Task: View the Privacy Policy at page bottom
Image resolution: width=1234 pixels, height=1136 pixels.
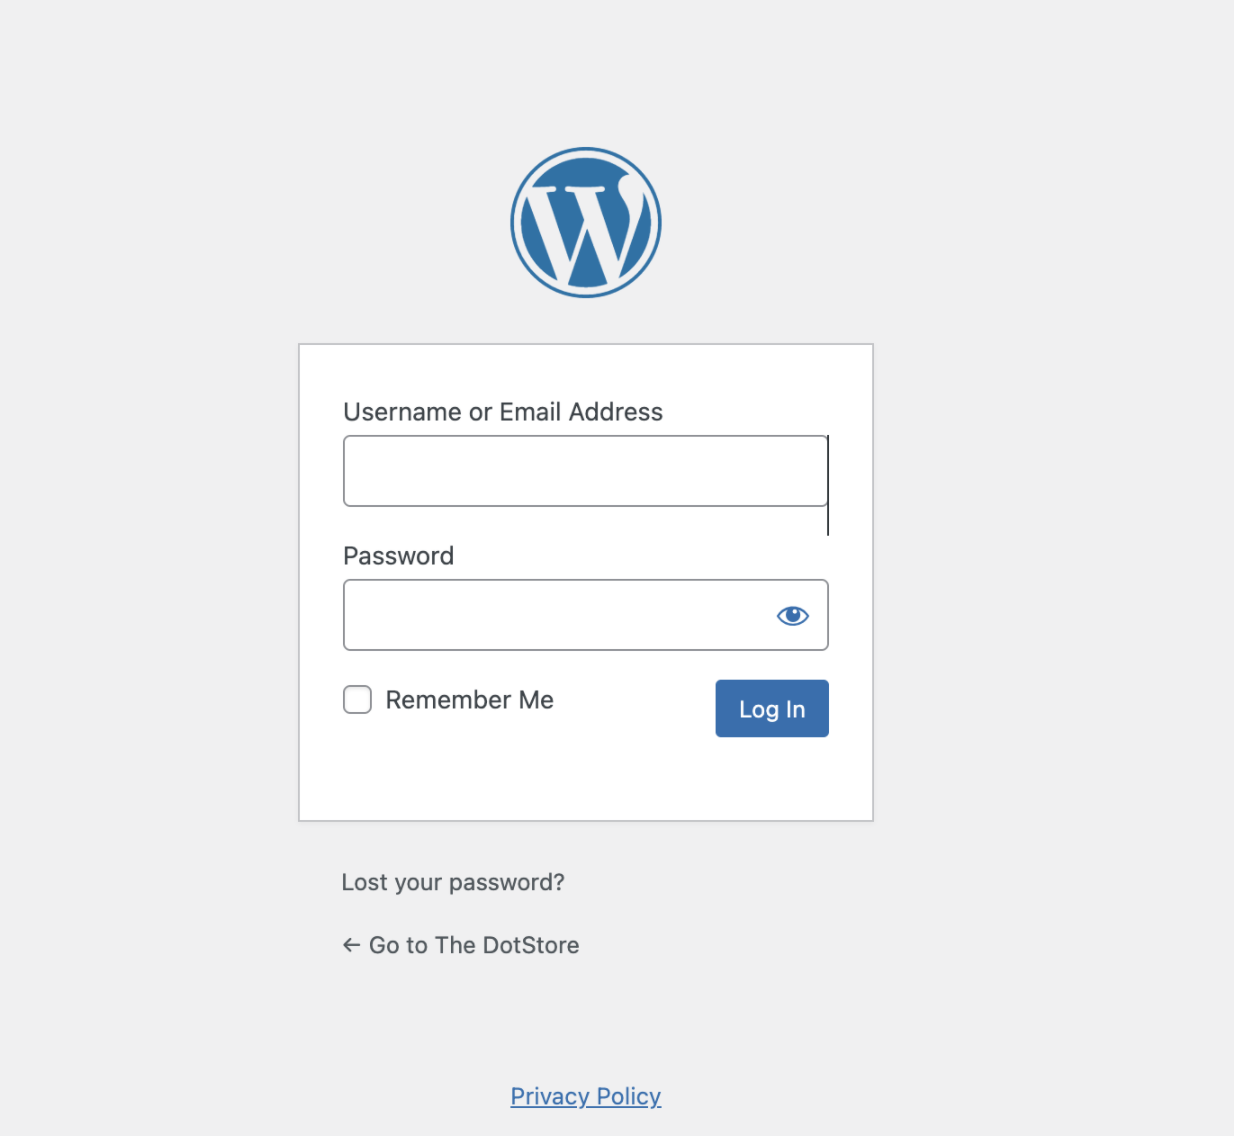Action: coord(586,1096)
